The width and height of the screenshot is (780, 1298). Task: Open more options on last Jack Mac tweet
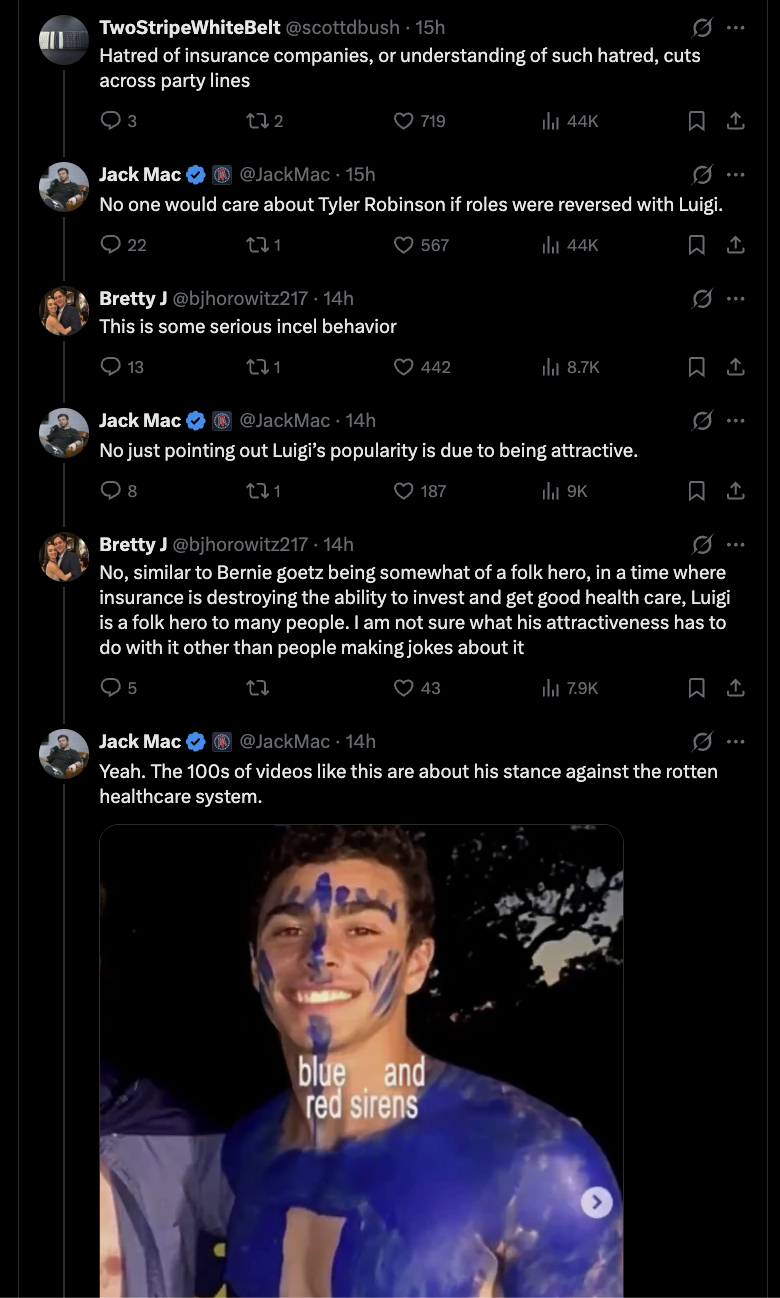point(736,742)
